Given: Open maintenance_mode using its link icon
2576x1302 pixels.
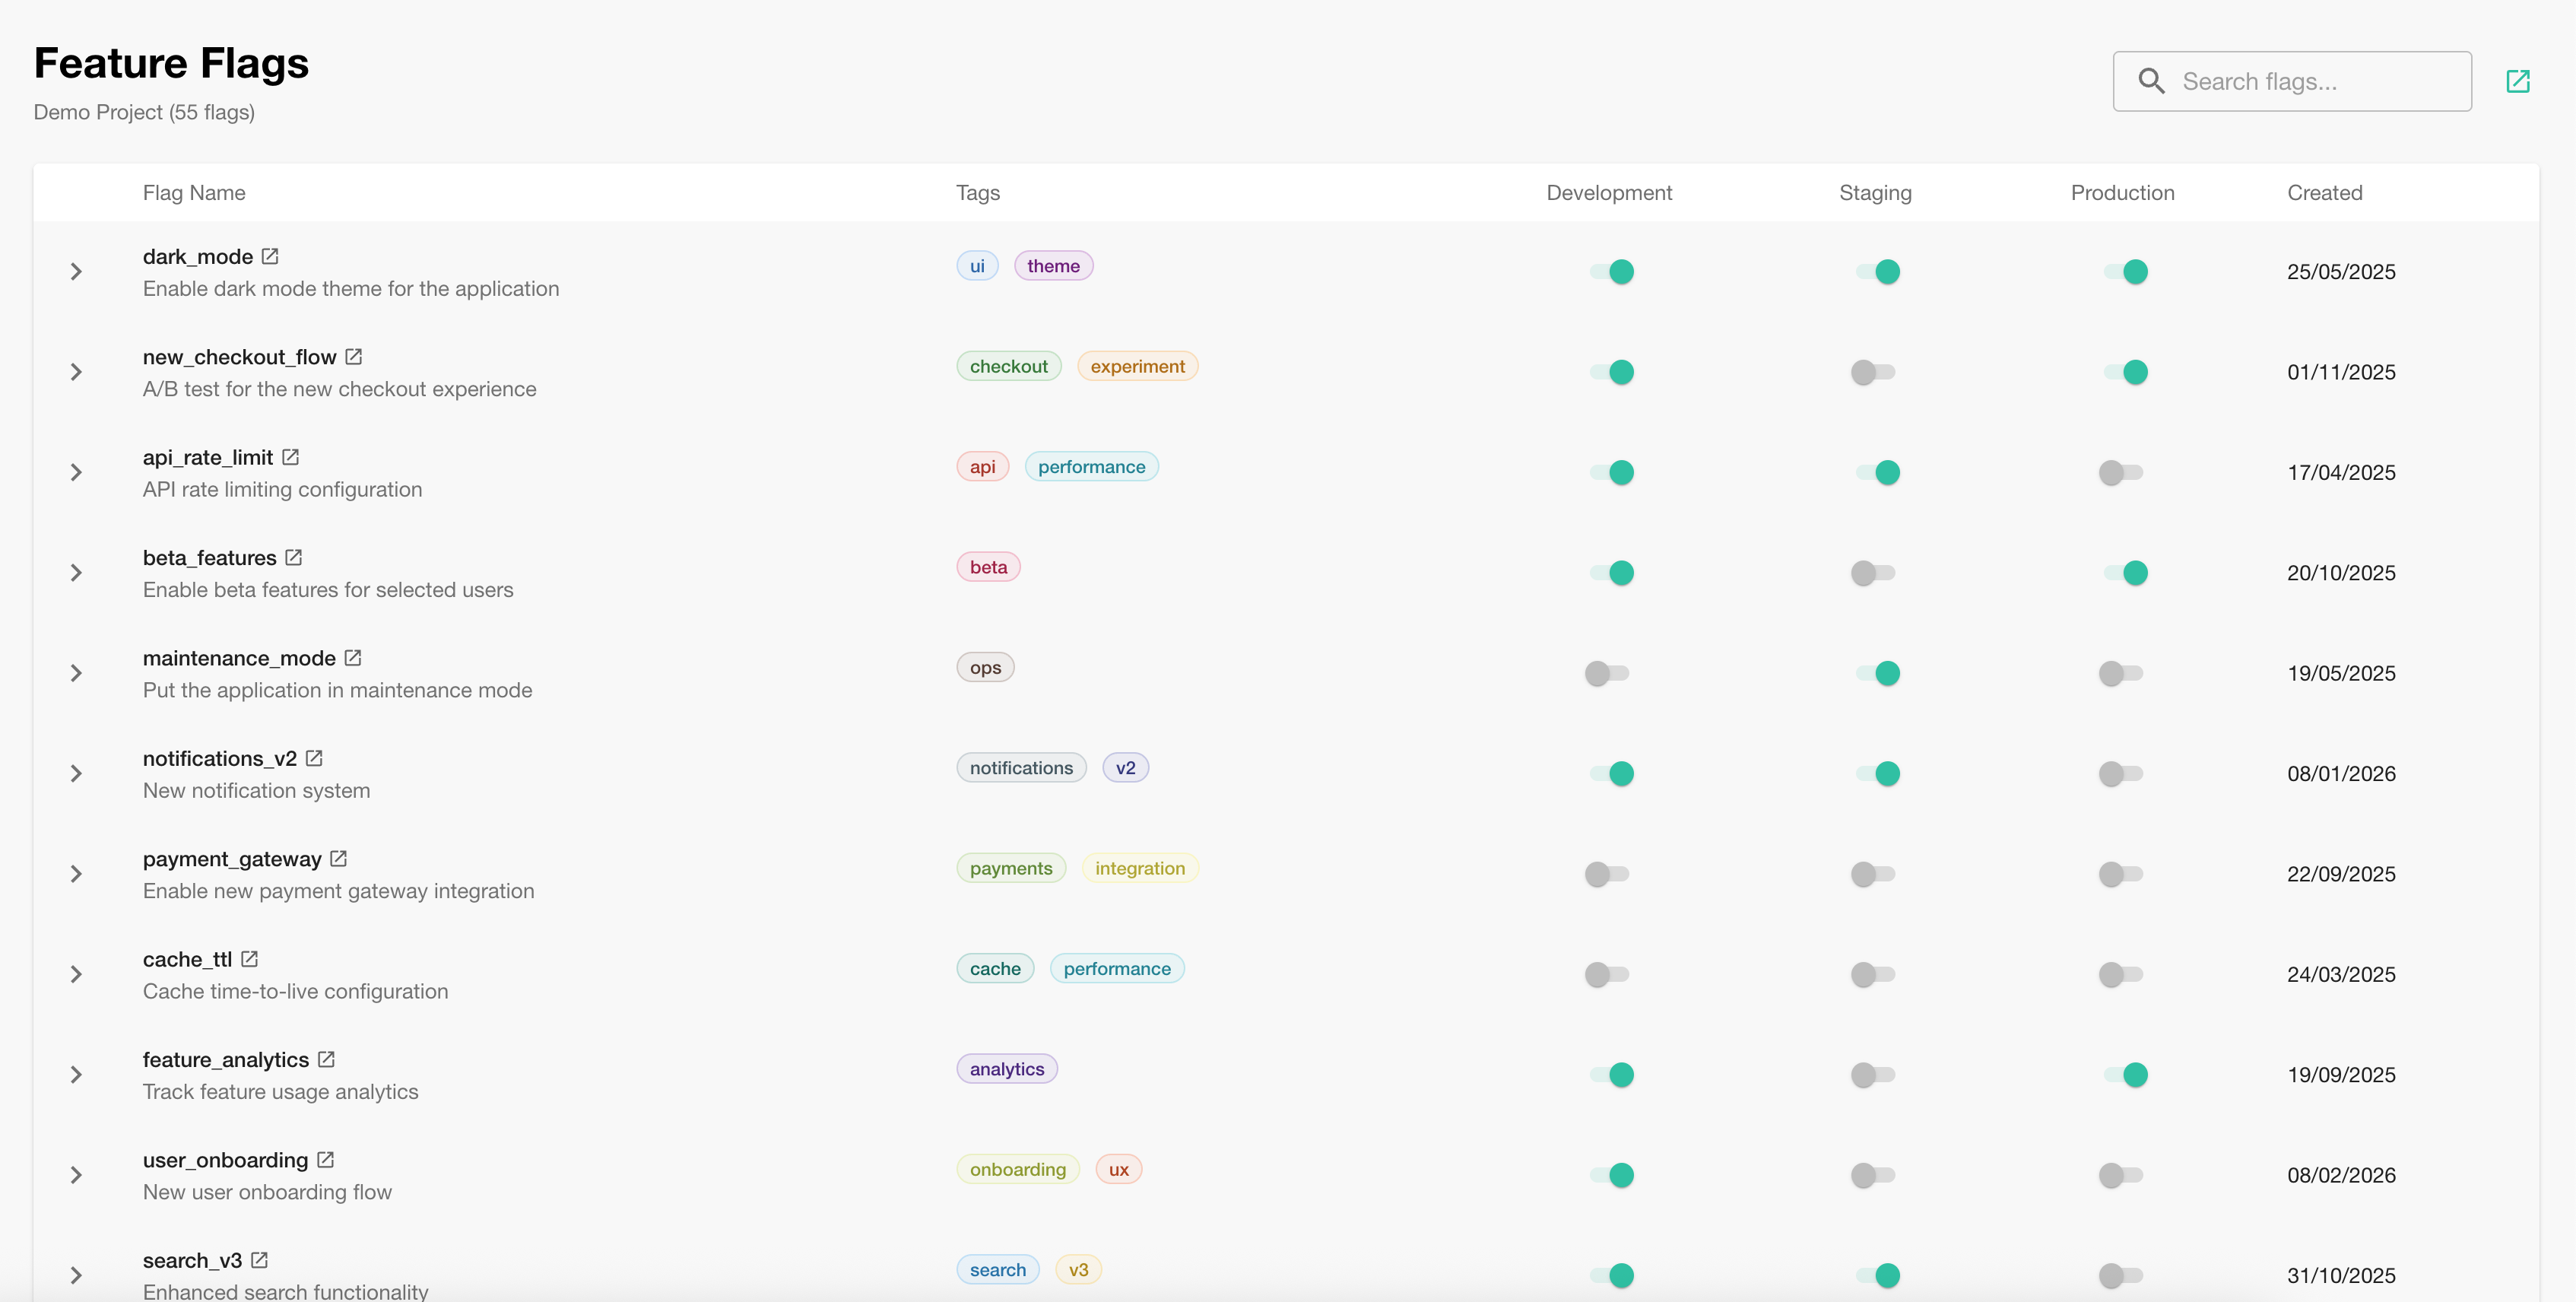Looking at the screenshot, I should click(x=352, y=657).
